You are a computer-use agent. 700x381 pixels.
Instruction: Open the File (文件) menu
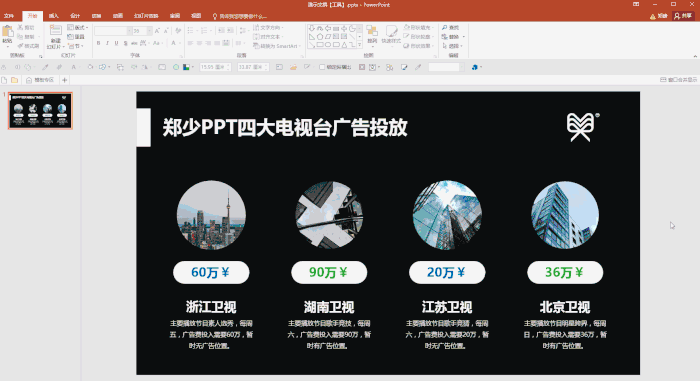(x=9, y=16)
